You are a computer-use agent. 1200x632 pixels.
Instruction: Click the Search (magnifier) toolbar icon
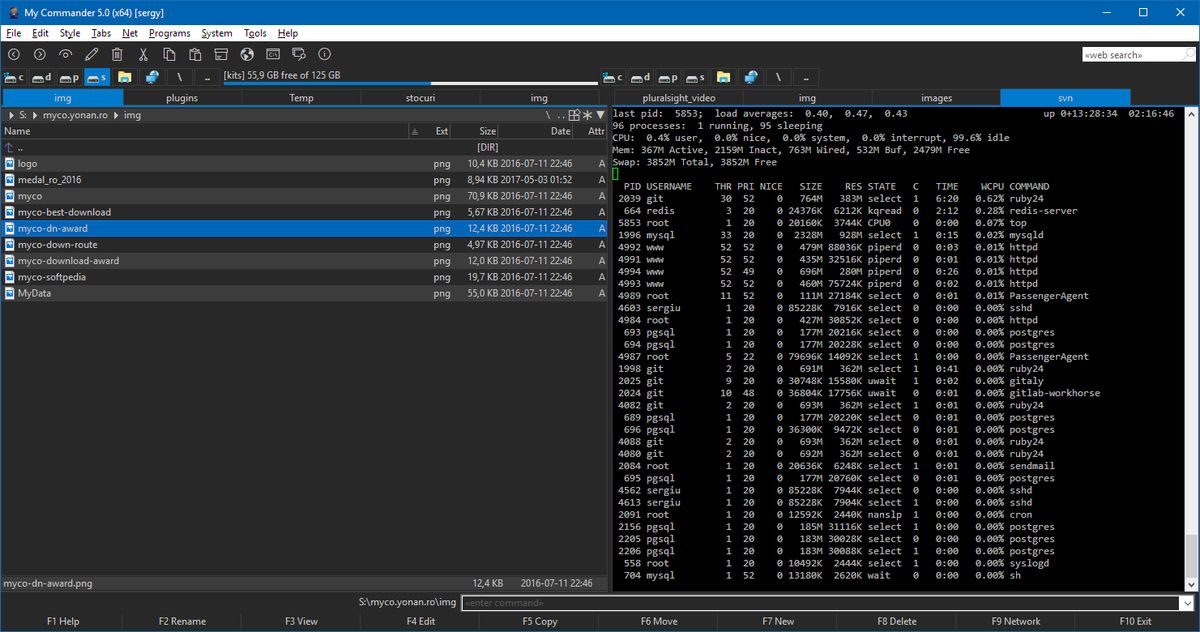tap(297, 54)
